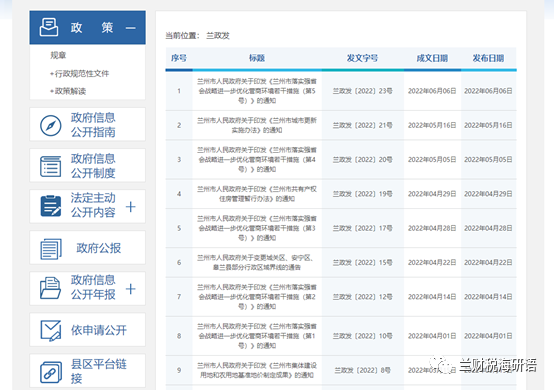This screenshot has width=554, height=390.
Task: Open the 兰州市城市更新实施办法 notice title
Action: pos(257,125)
